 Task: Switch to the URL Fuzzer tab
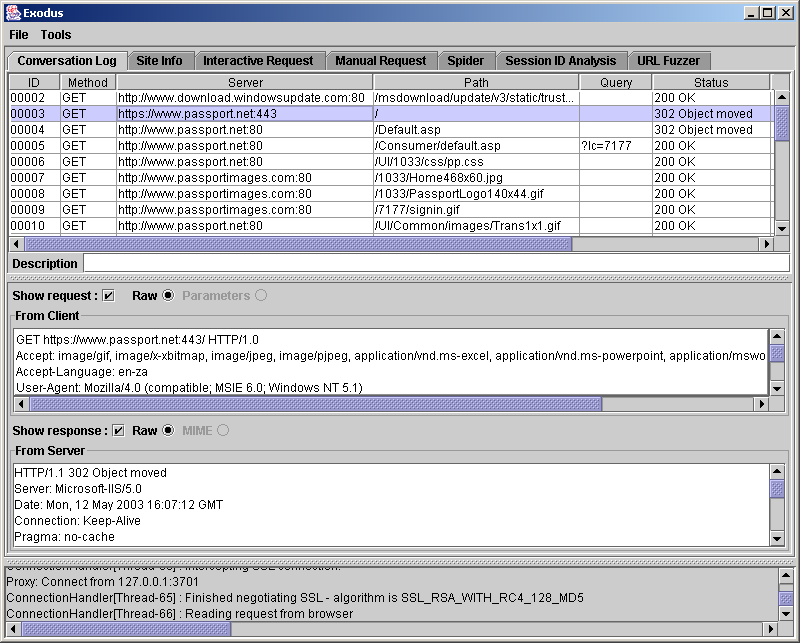click(669, 61)
